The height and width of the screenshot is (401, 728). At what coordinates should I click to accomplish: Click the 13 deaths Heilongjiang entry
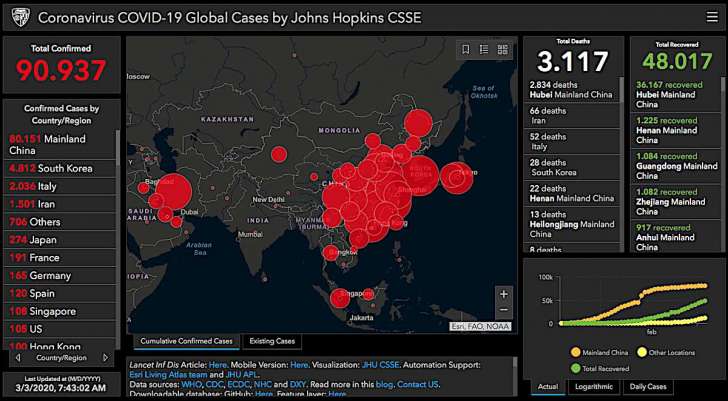coord(572,224)
